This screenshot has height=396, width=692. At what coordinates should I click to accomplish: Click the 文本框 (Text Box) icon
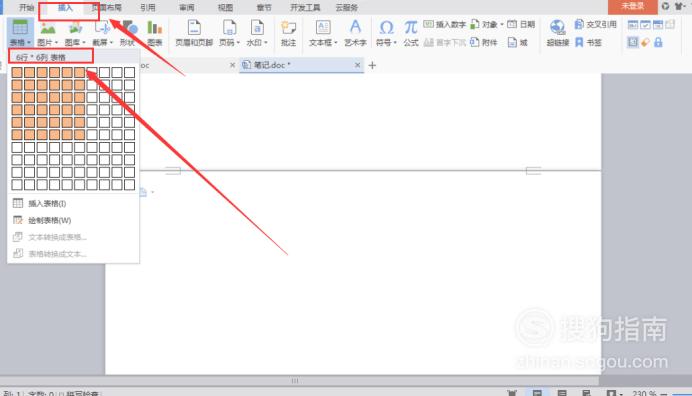click(x=323, y=28)
